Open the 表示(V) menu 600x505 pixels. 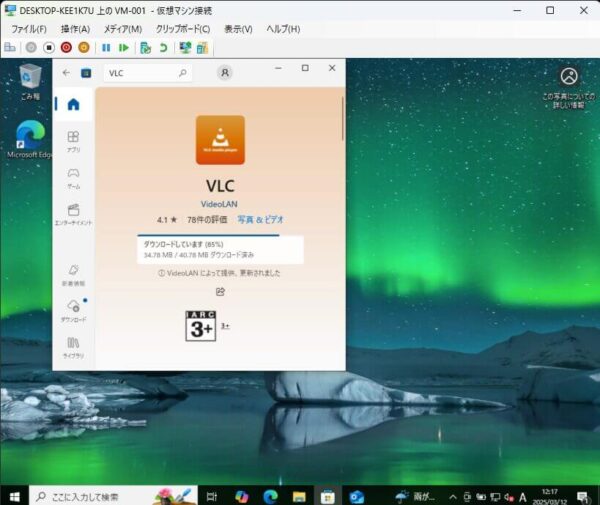(x=238, y=29)
